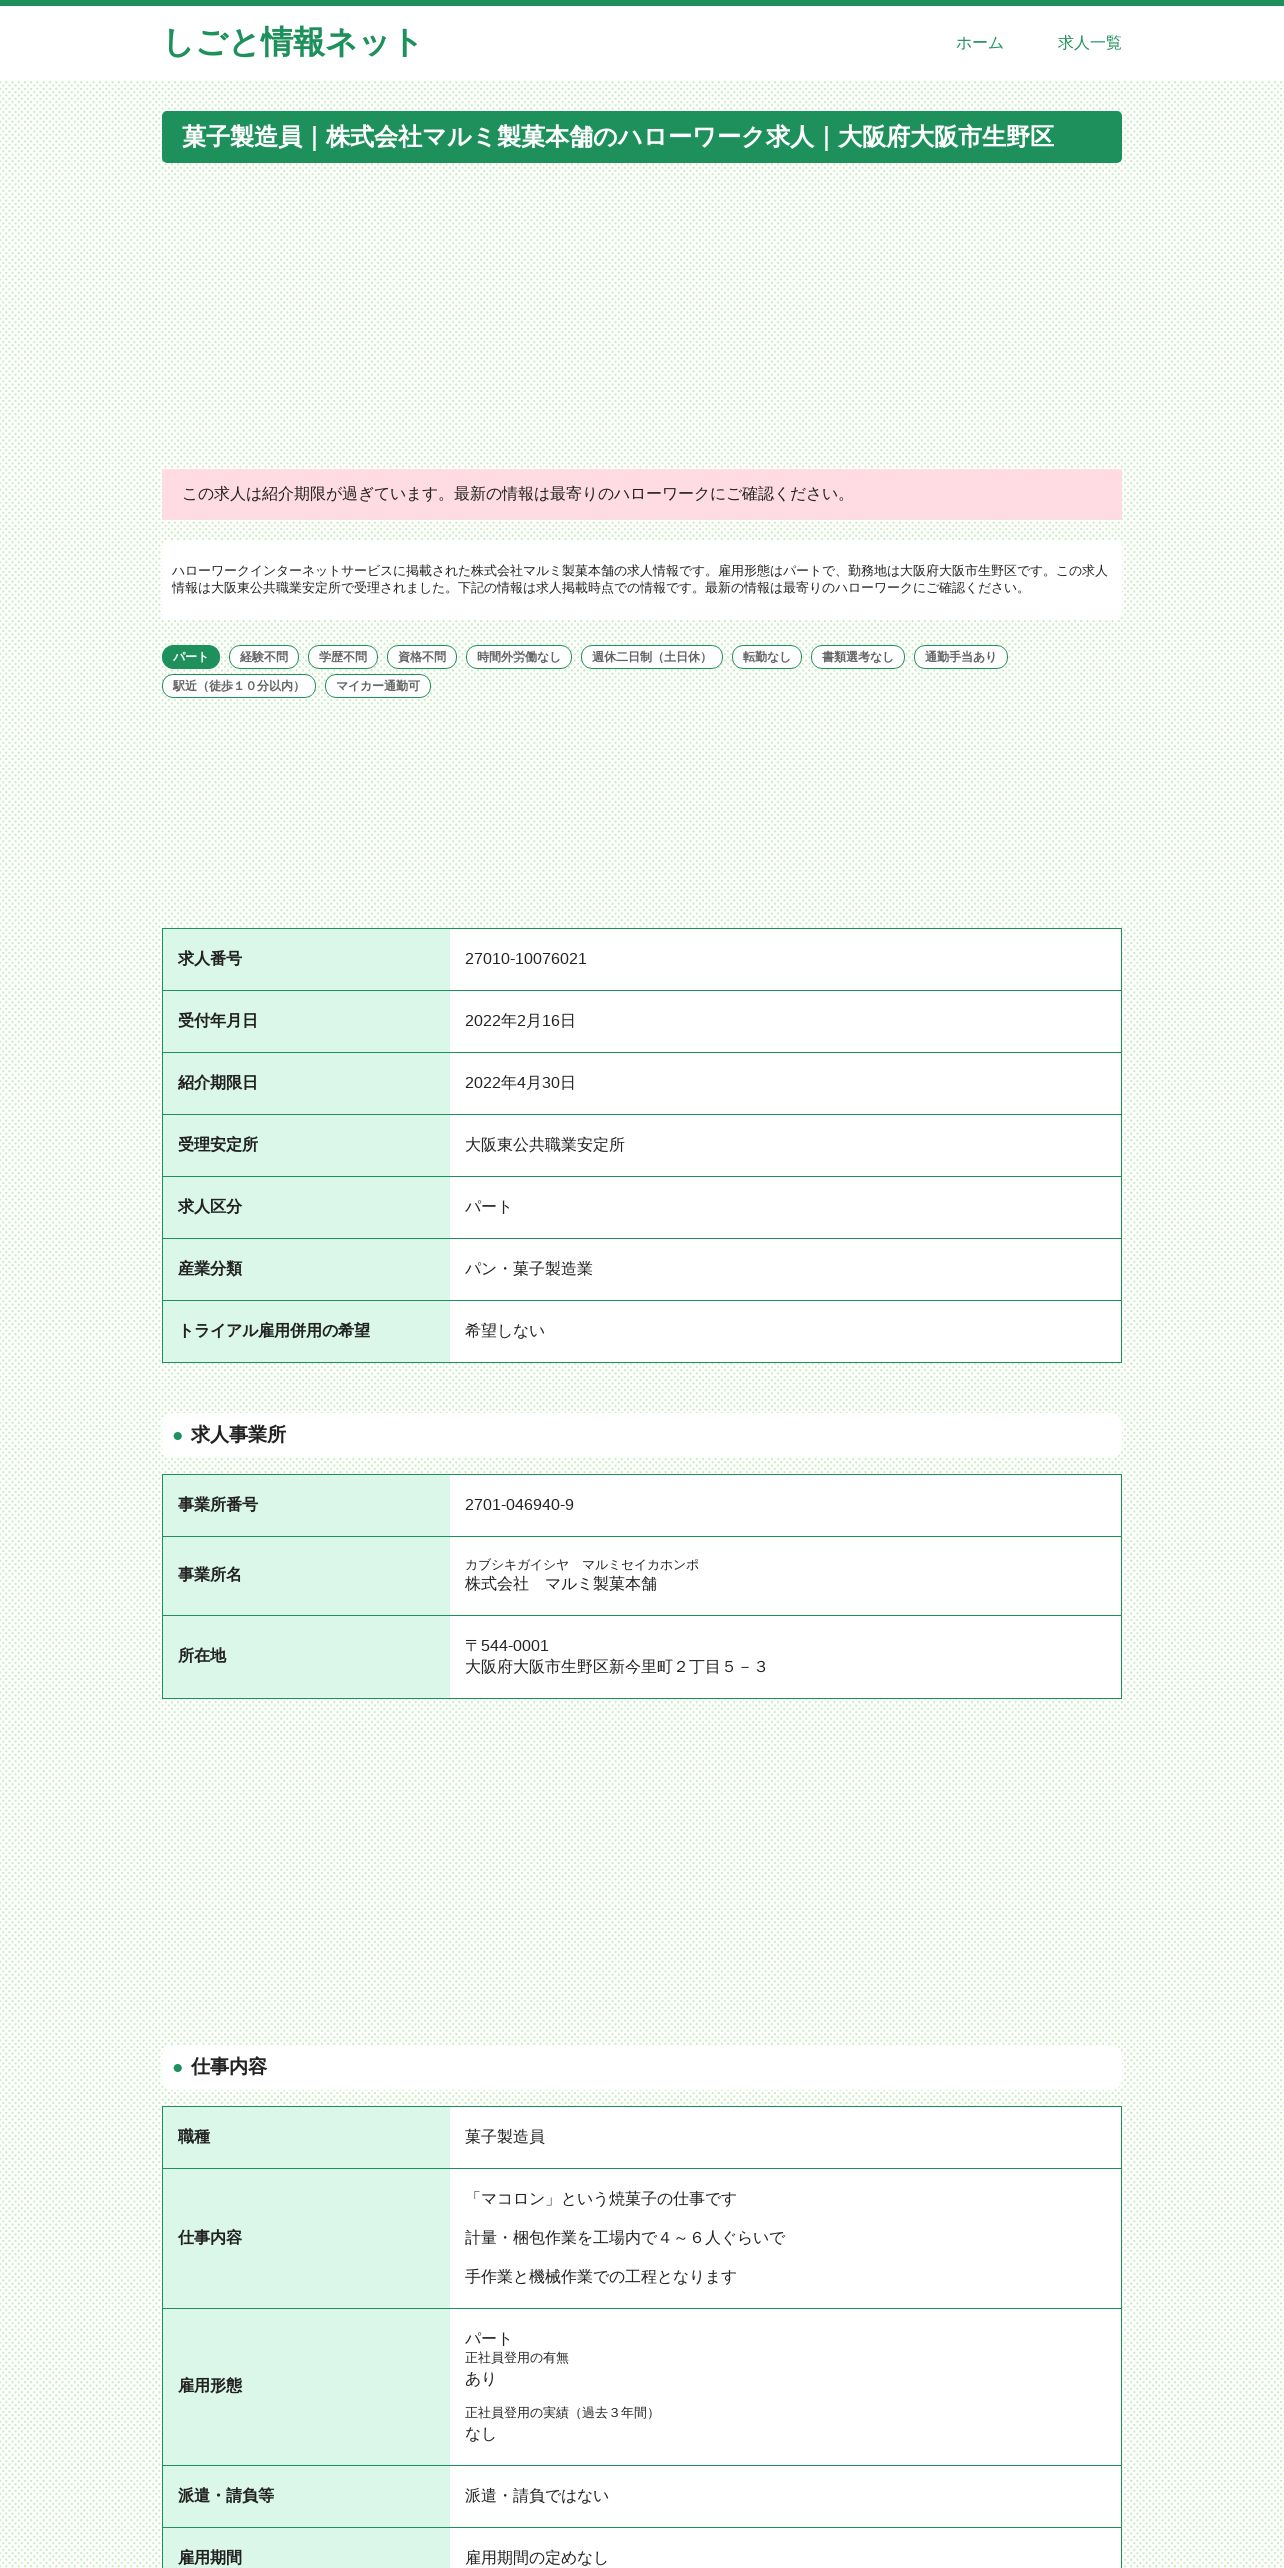Open the しごと情報ネット site logo

point(291,43)
